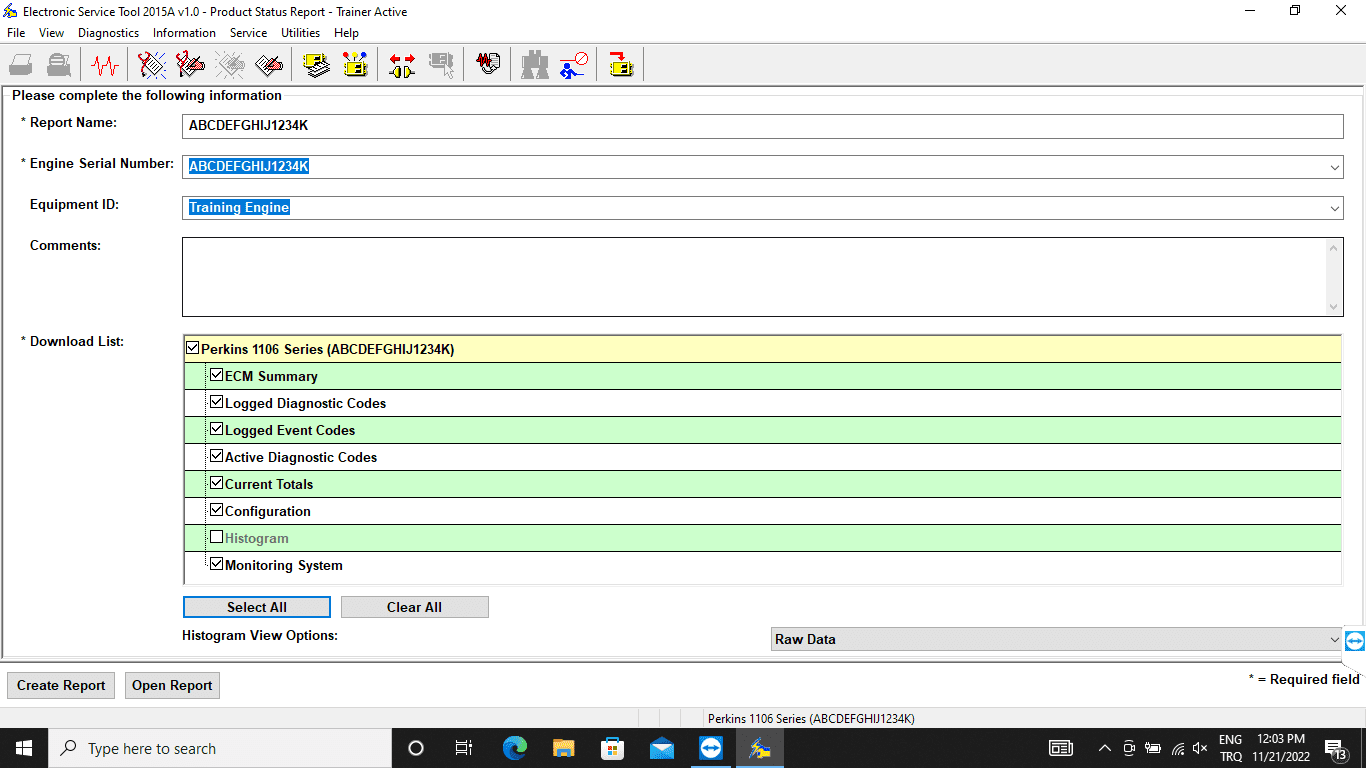The image size is (1366, 768).
Task: Click the ECM Summary toolbar icon
Action: pyautogui.click(x=317, y=66)
